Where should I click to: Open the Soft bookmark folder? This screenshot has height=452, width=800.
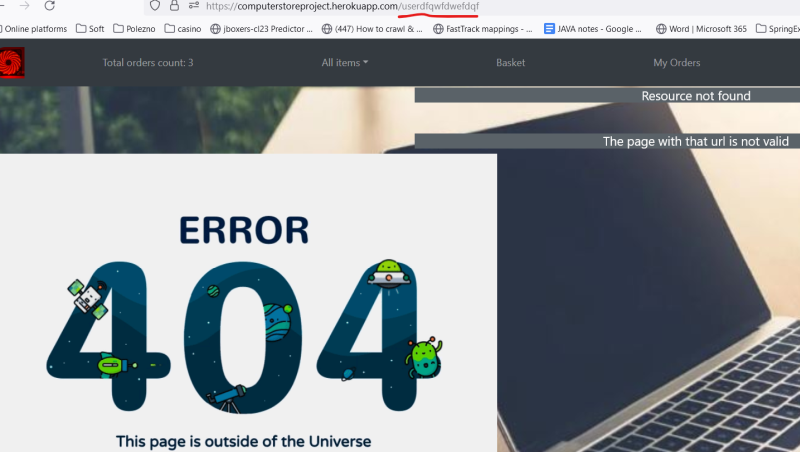tap(90, 29)
